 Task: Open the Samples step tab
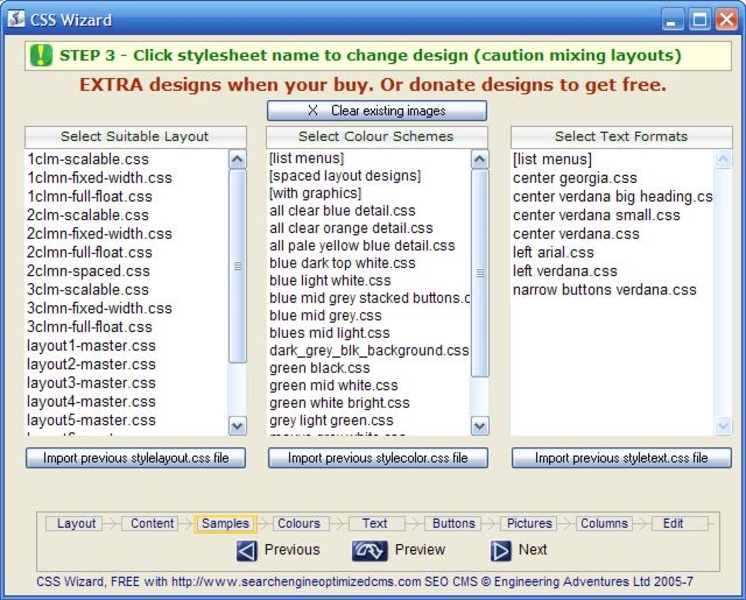[225, 523]
